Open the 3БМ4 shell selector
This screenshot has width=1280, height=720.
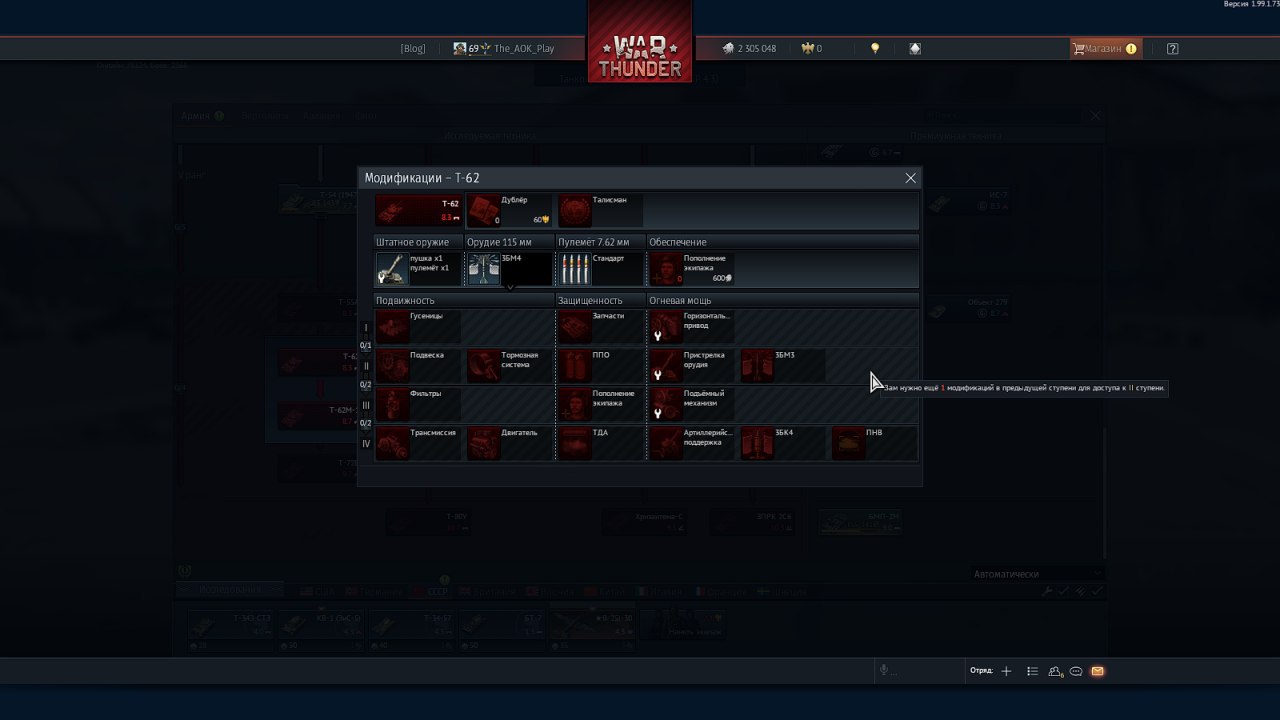click(x=510, y=269)
